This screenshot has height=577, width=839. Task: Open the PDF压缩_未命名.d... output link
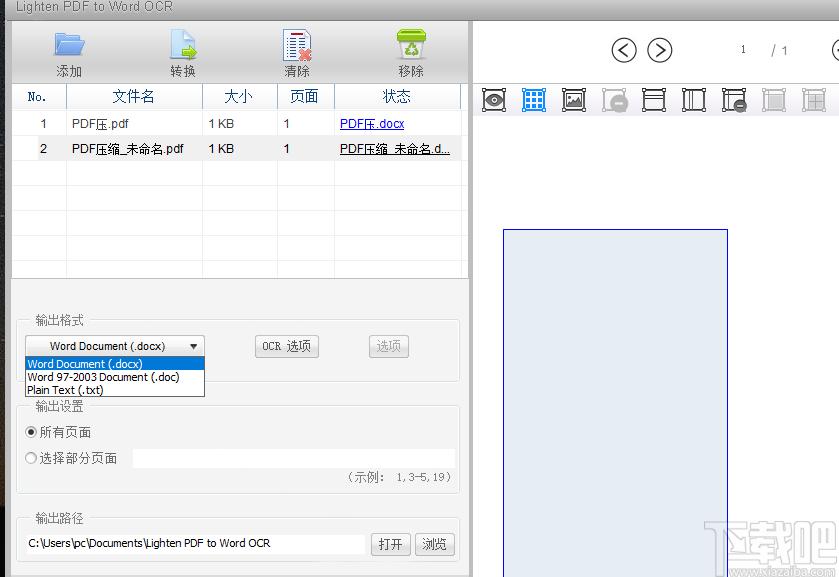[395, 149]
